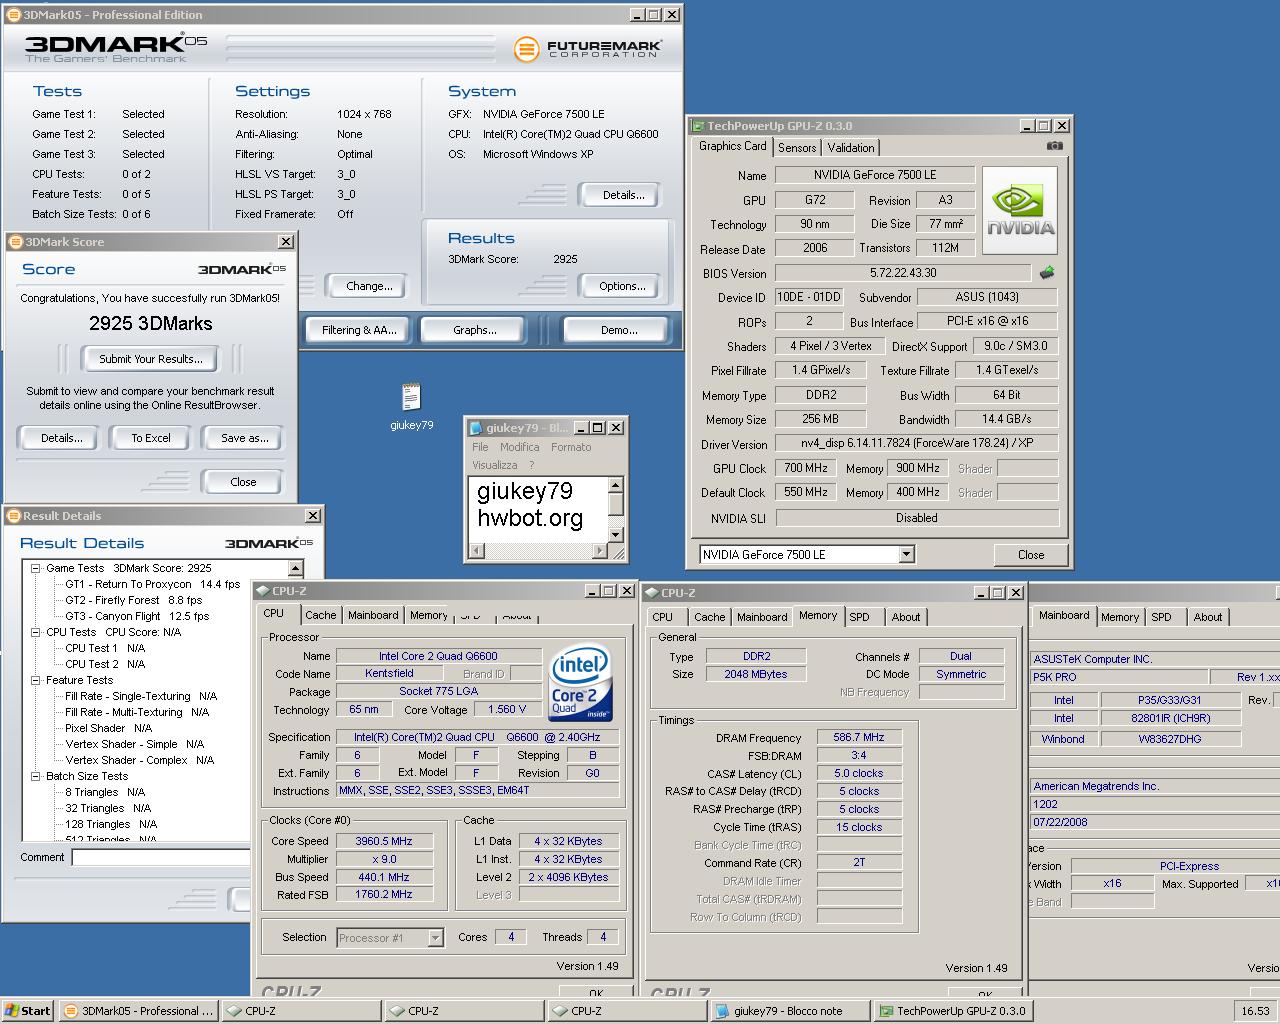
Task: Click Close button in 3DMark Score window
Action: click(243, 482)
